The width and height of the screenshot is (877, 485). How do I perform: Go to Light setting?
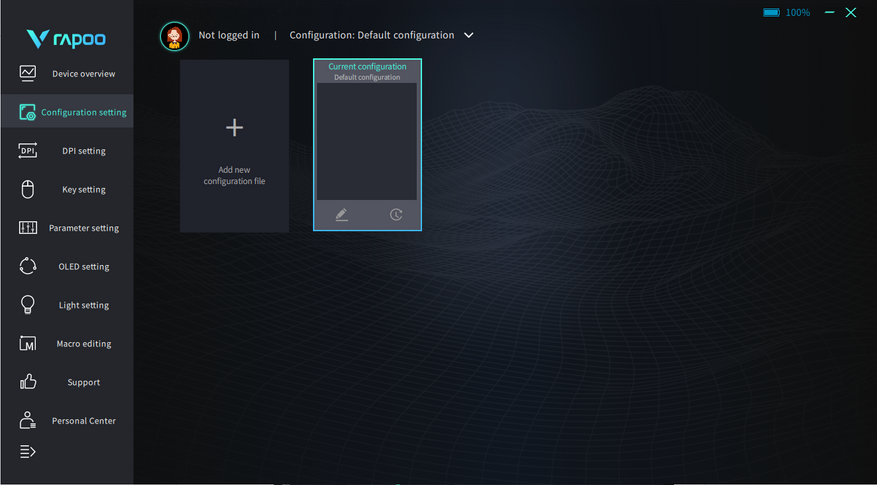(x=84, y=305)
